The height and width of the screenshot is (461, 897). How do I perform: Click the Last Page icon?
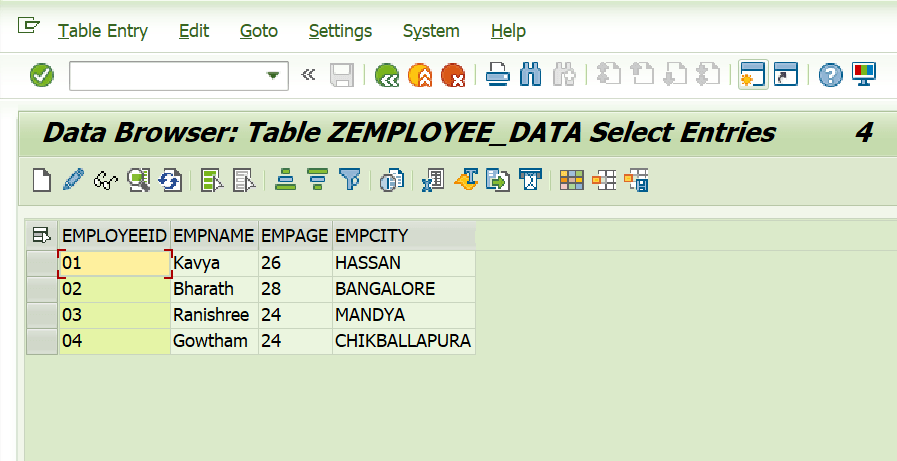point(708,75)
